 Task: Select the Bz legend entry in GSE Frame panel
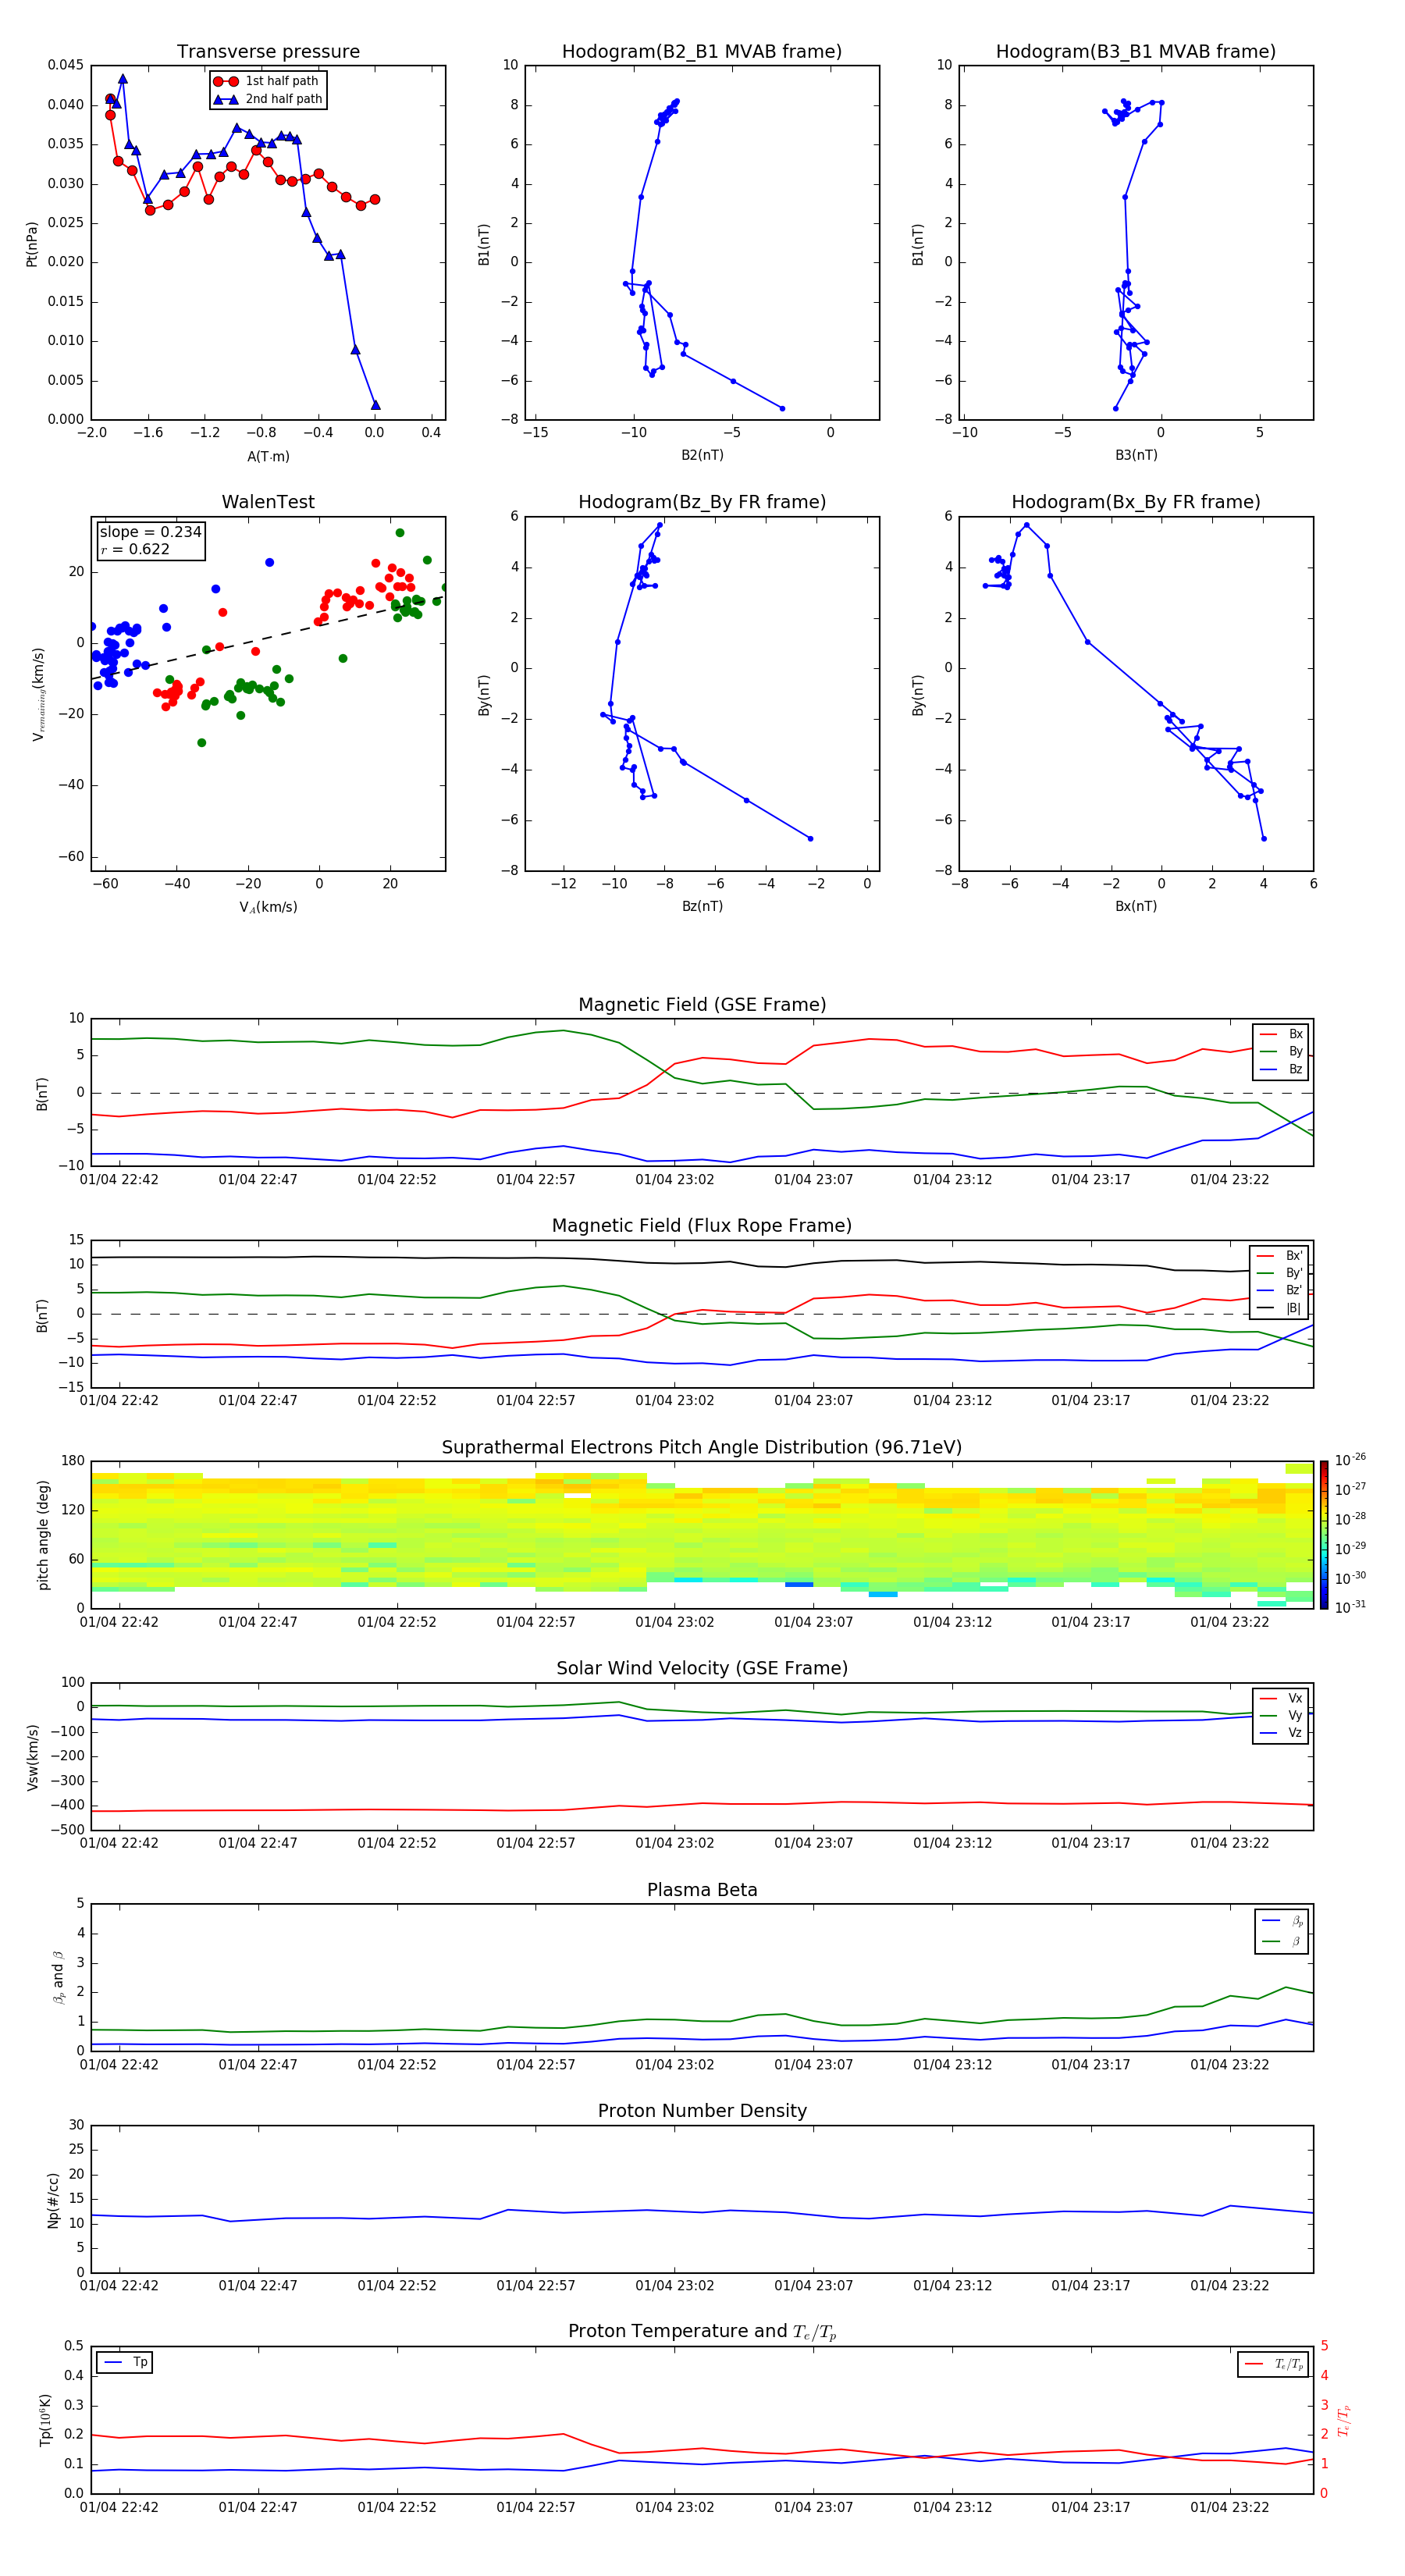pyautogui.click(x=1281, y=1069)
